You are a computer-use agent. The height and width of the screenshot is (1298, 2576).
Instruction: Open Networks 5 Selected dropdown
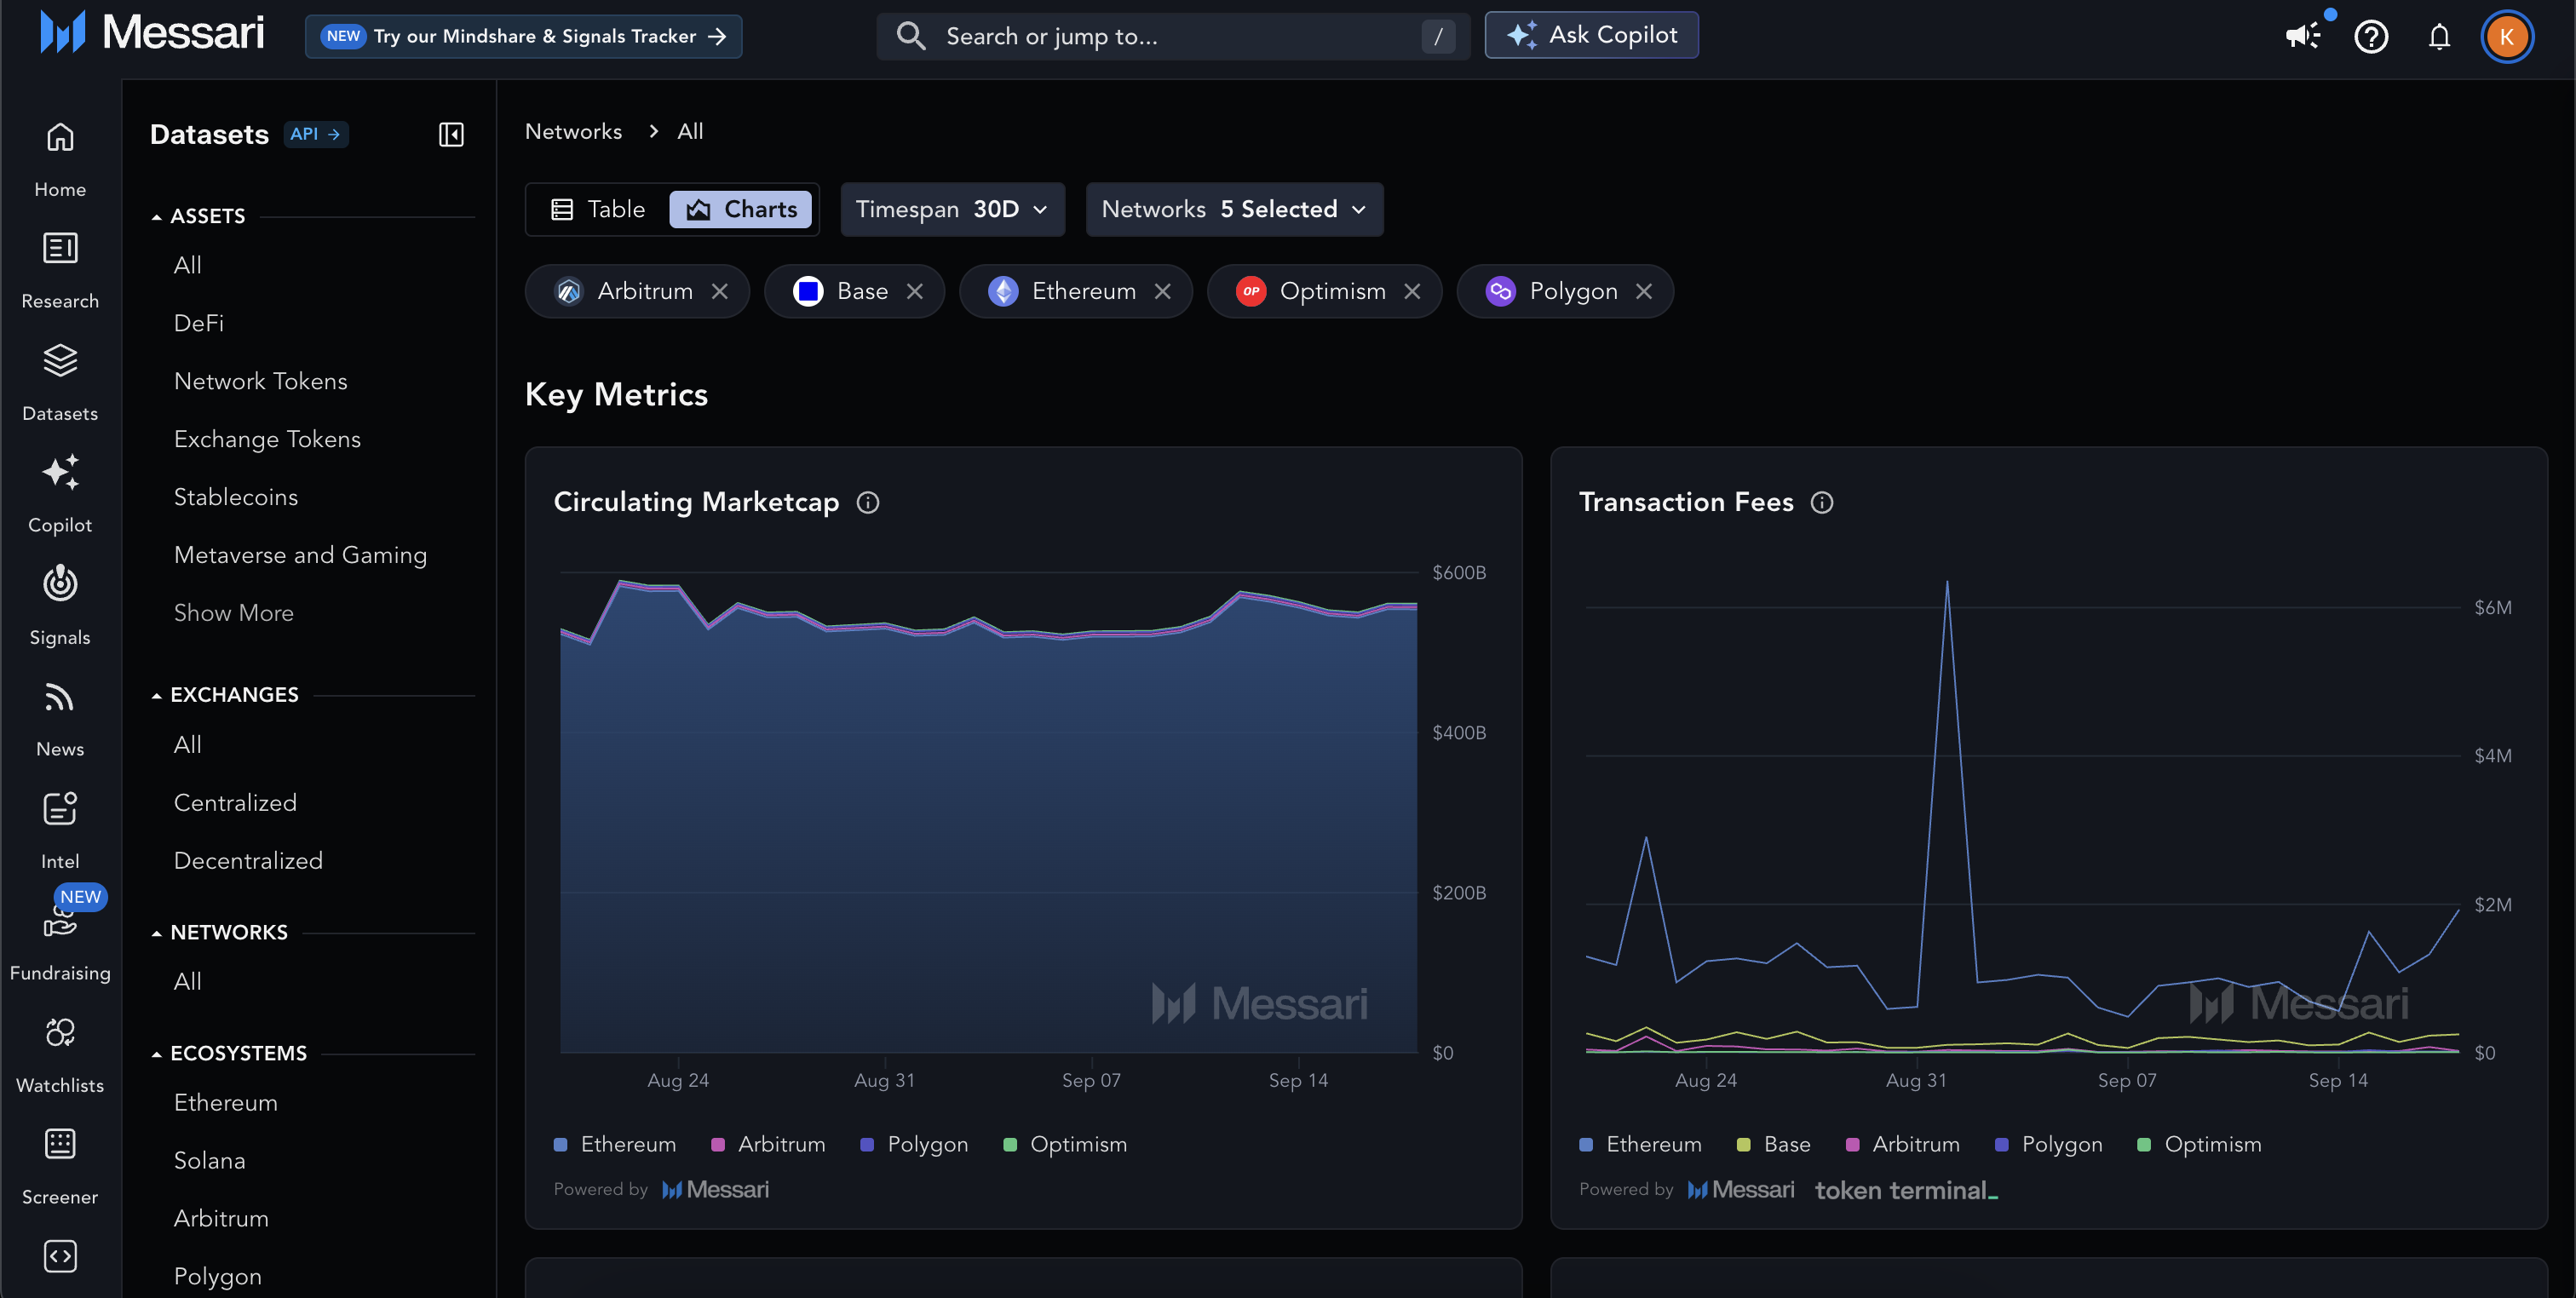[x=1234, y=209]
